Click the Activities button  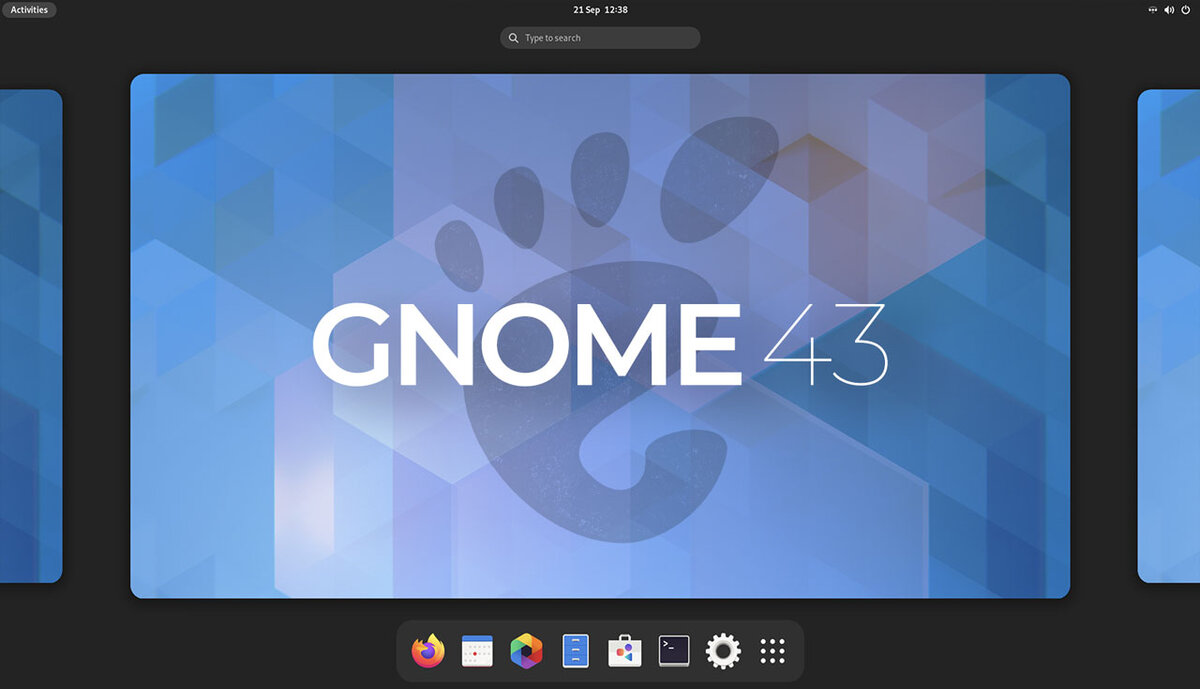[x=29, y=10]
